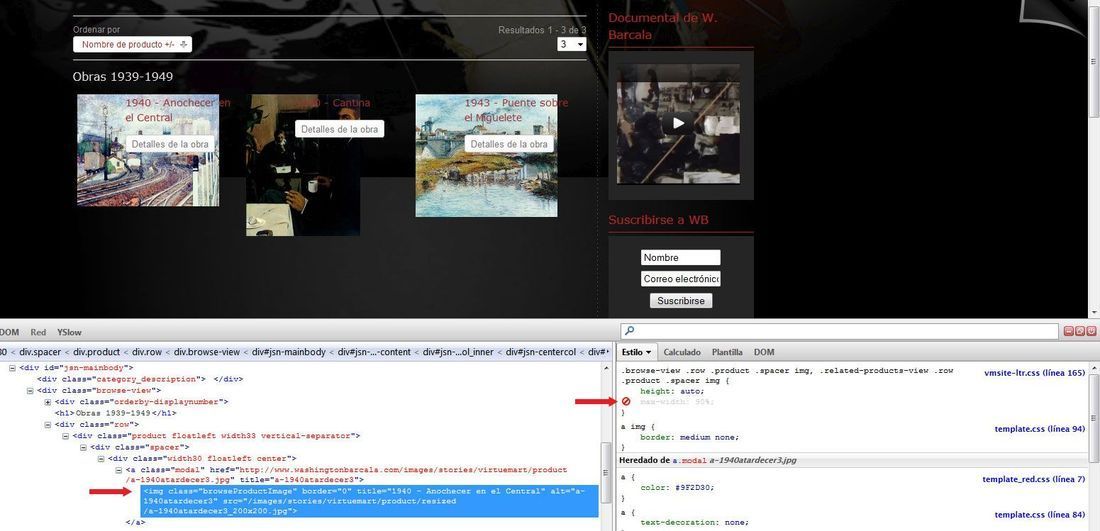Image resolution: width=1100 pixels, height=531 pixels.
Task: Select div#jsn-mainbody in the breadcrumb path
Action: (x=288, y=352)
